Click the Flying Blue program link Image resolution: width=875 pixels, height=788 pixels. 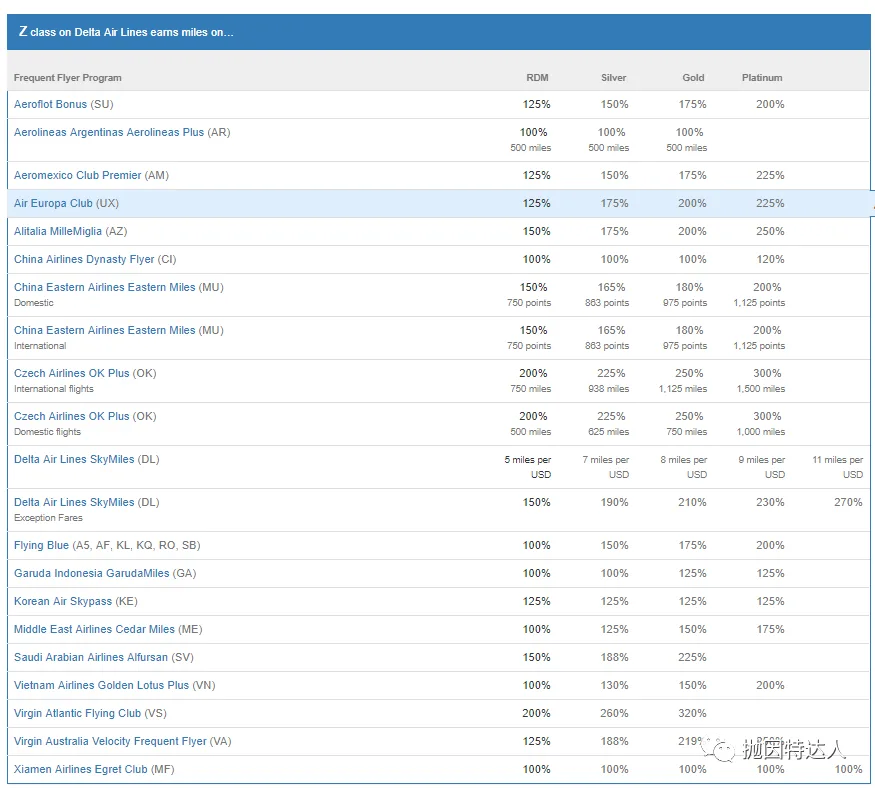click(x=41, y=545)
